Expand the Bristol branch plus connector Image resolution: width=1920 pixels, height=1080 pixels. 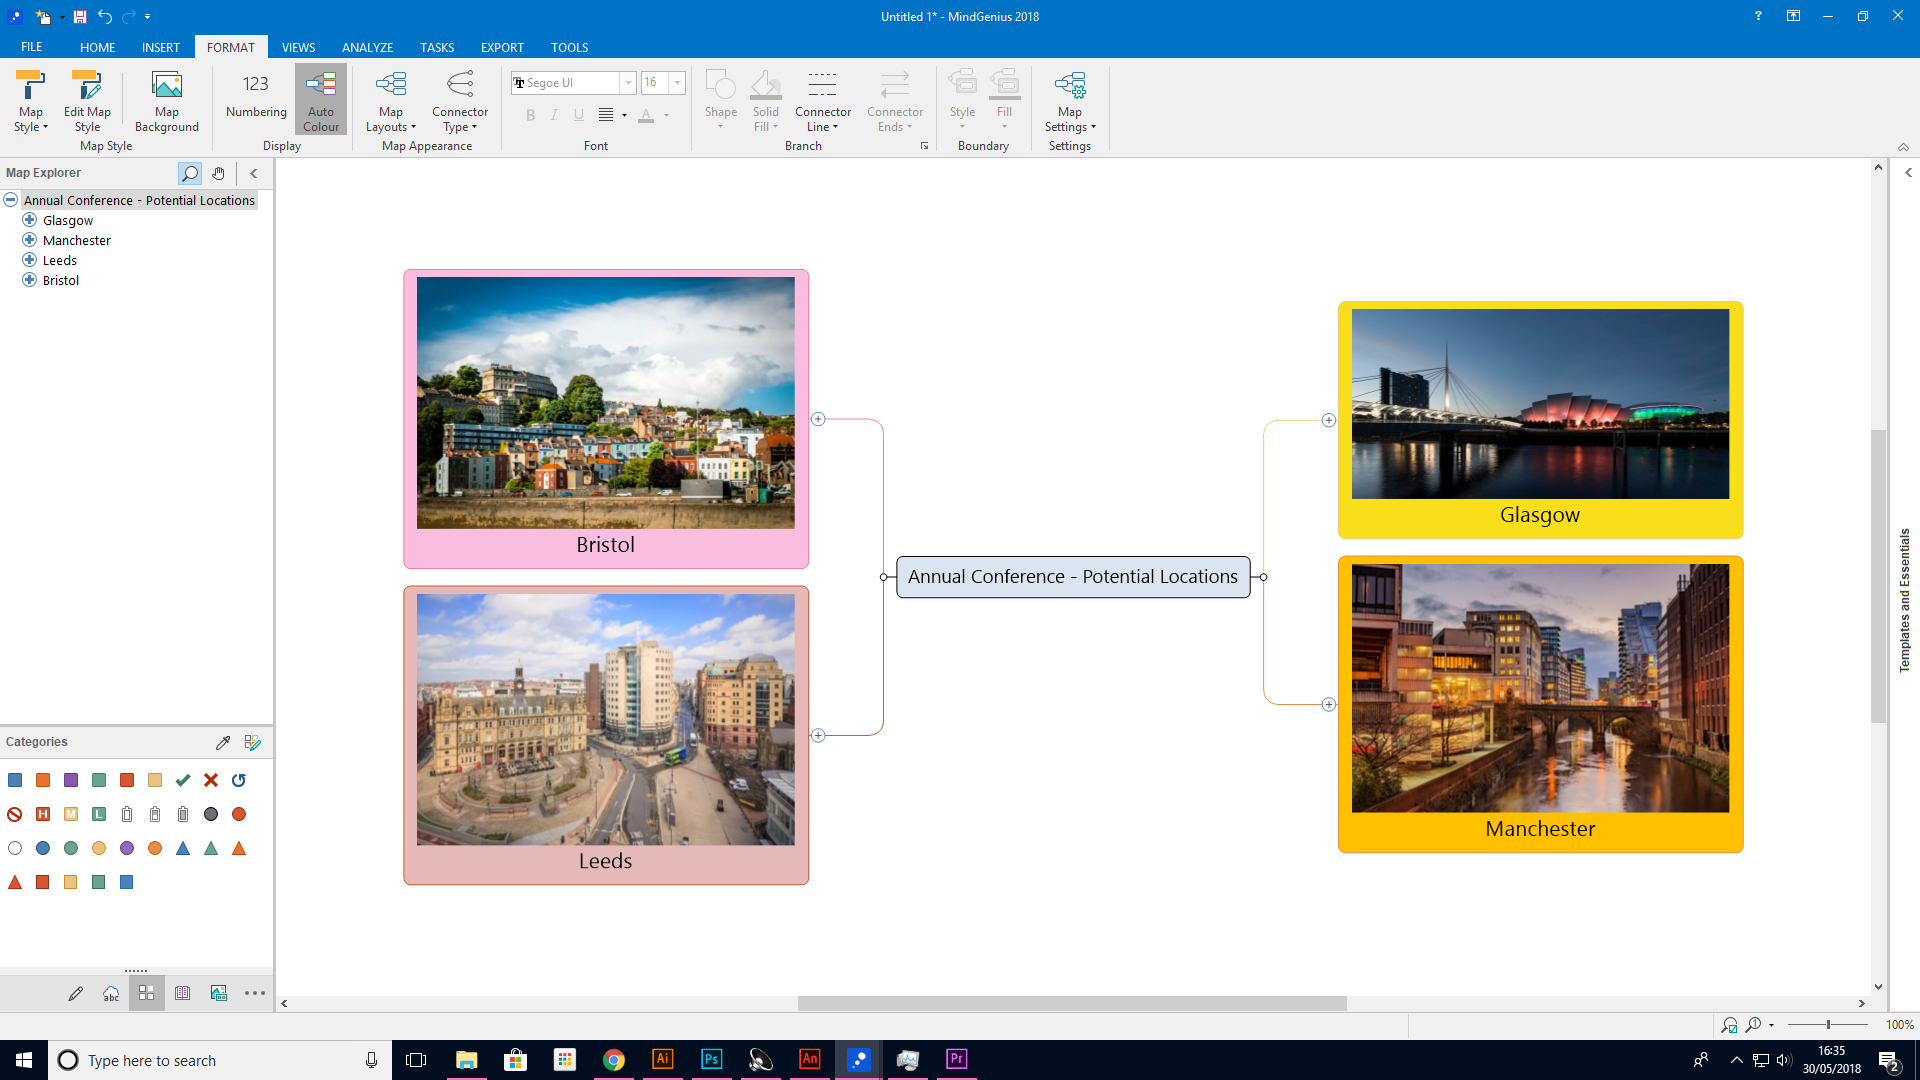[818, 419]
